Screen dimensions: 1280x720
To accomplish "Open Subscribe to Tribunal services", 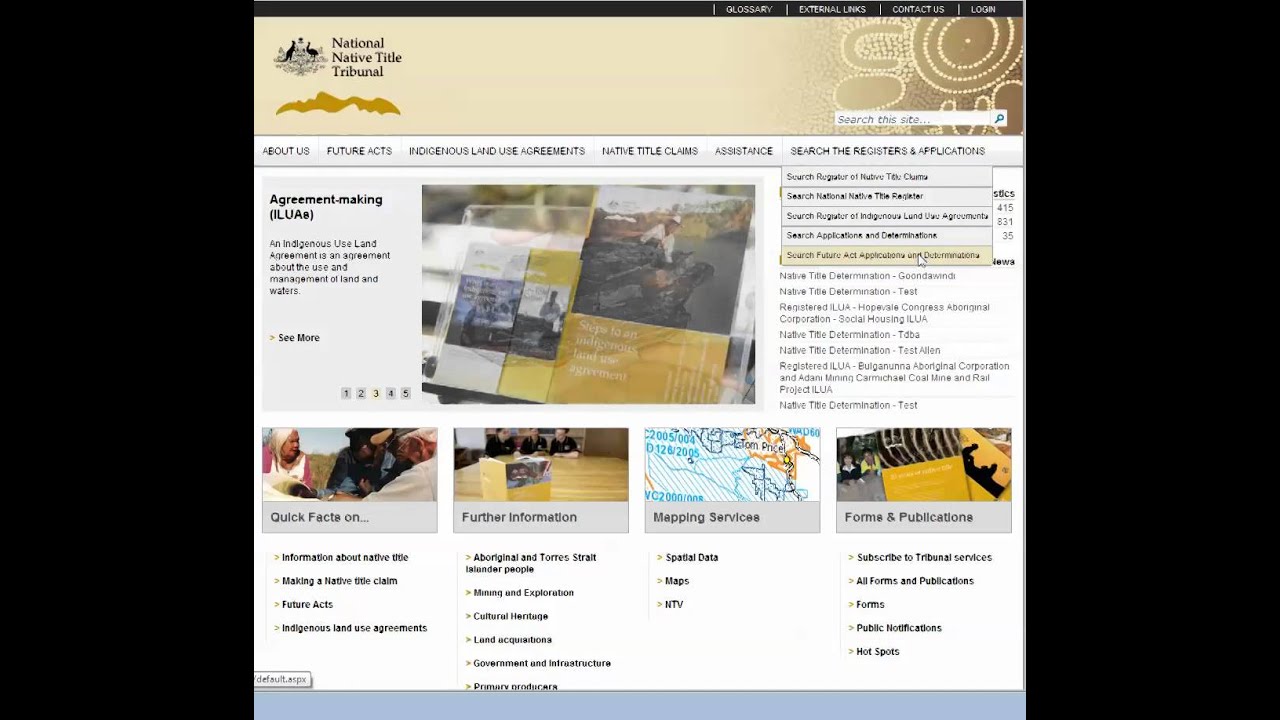I will (x=924, y=558).
